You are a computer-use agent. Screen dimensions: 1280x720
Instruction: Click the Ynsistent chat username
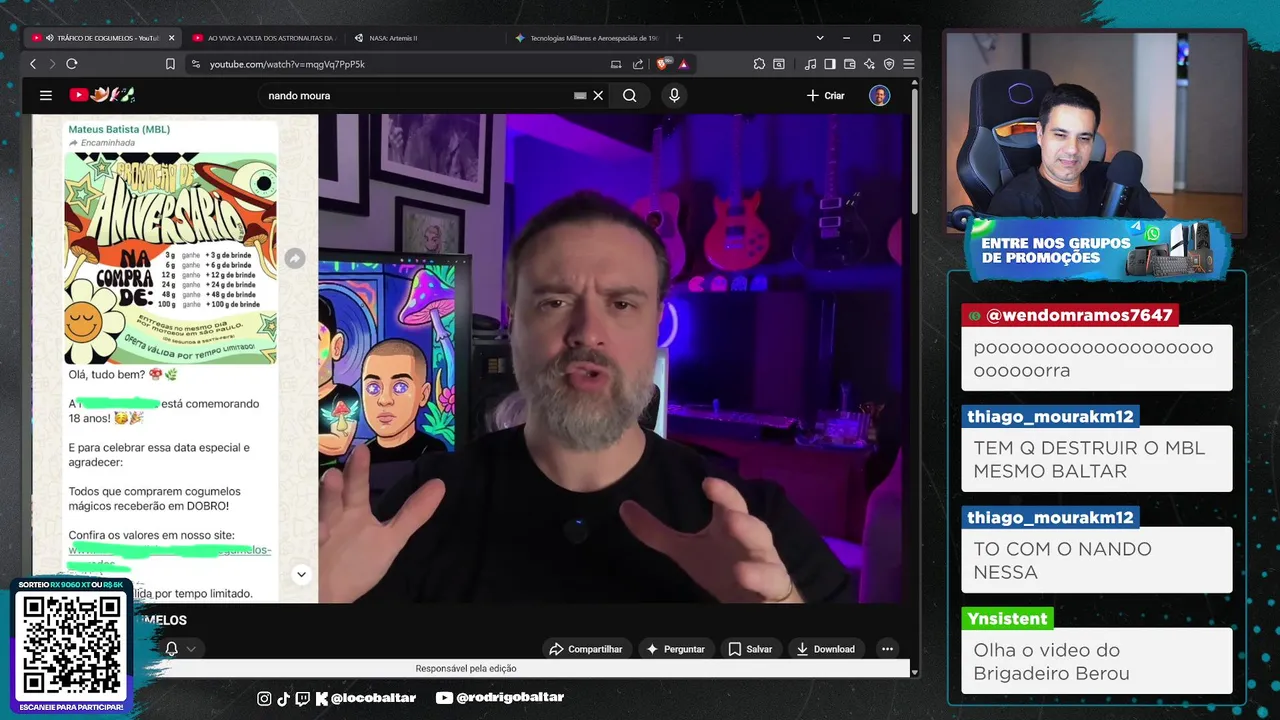point(1007,618)
